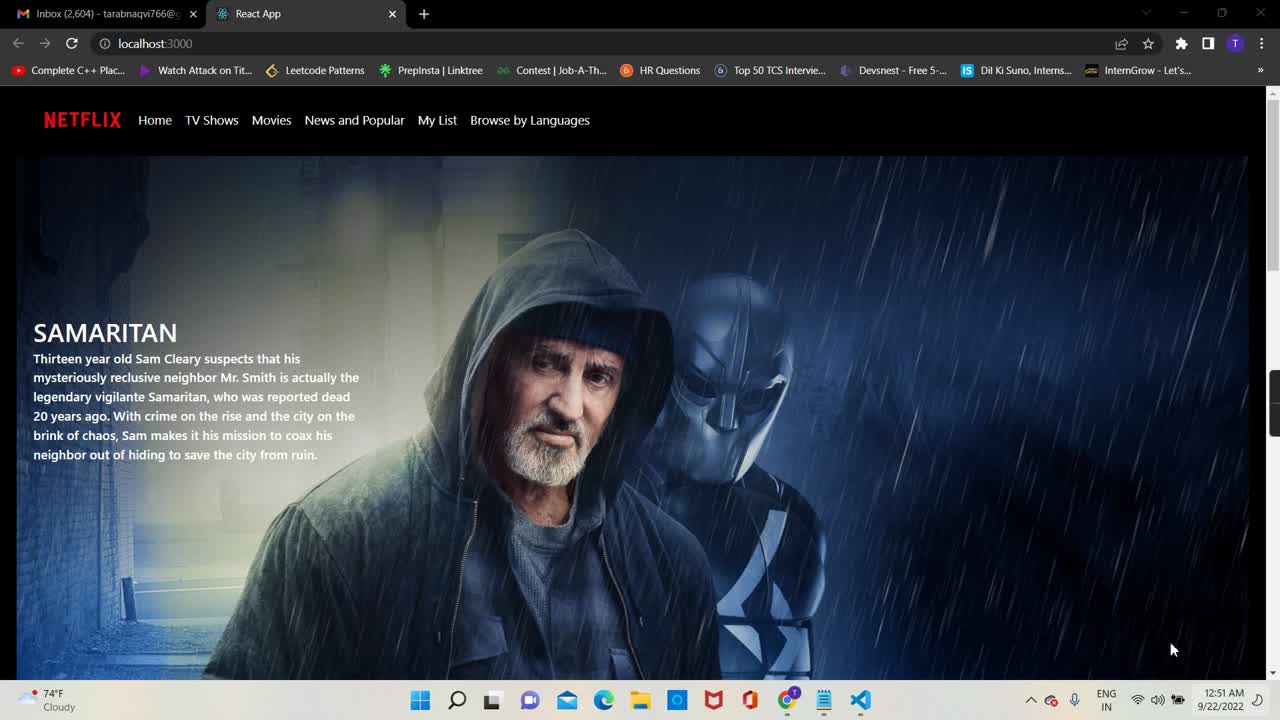This screenshot has width=1280, height=720.
Task: Open the Windows Start menu
Action: 420,700
